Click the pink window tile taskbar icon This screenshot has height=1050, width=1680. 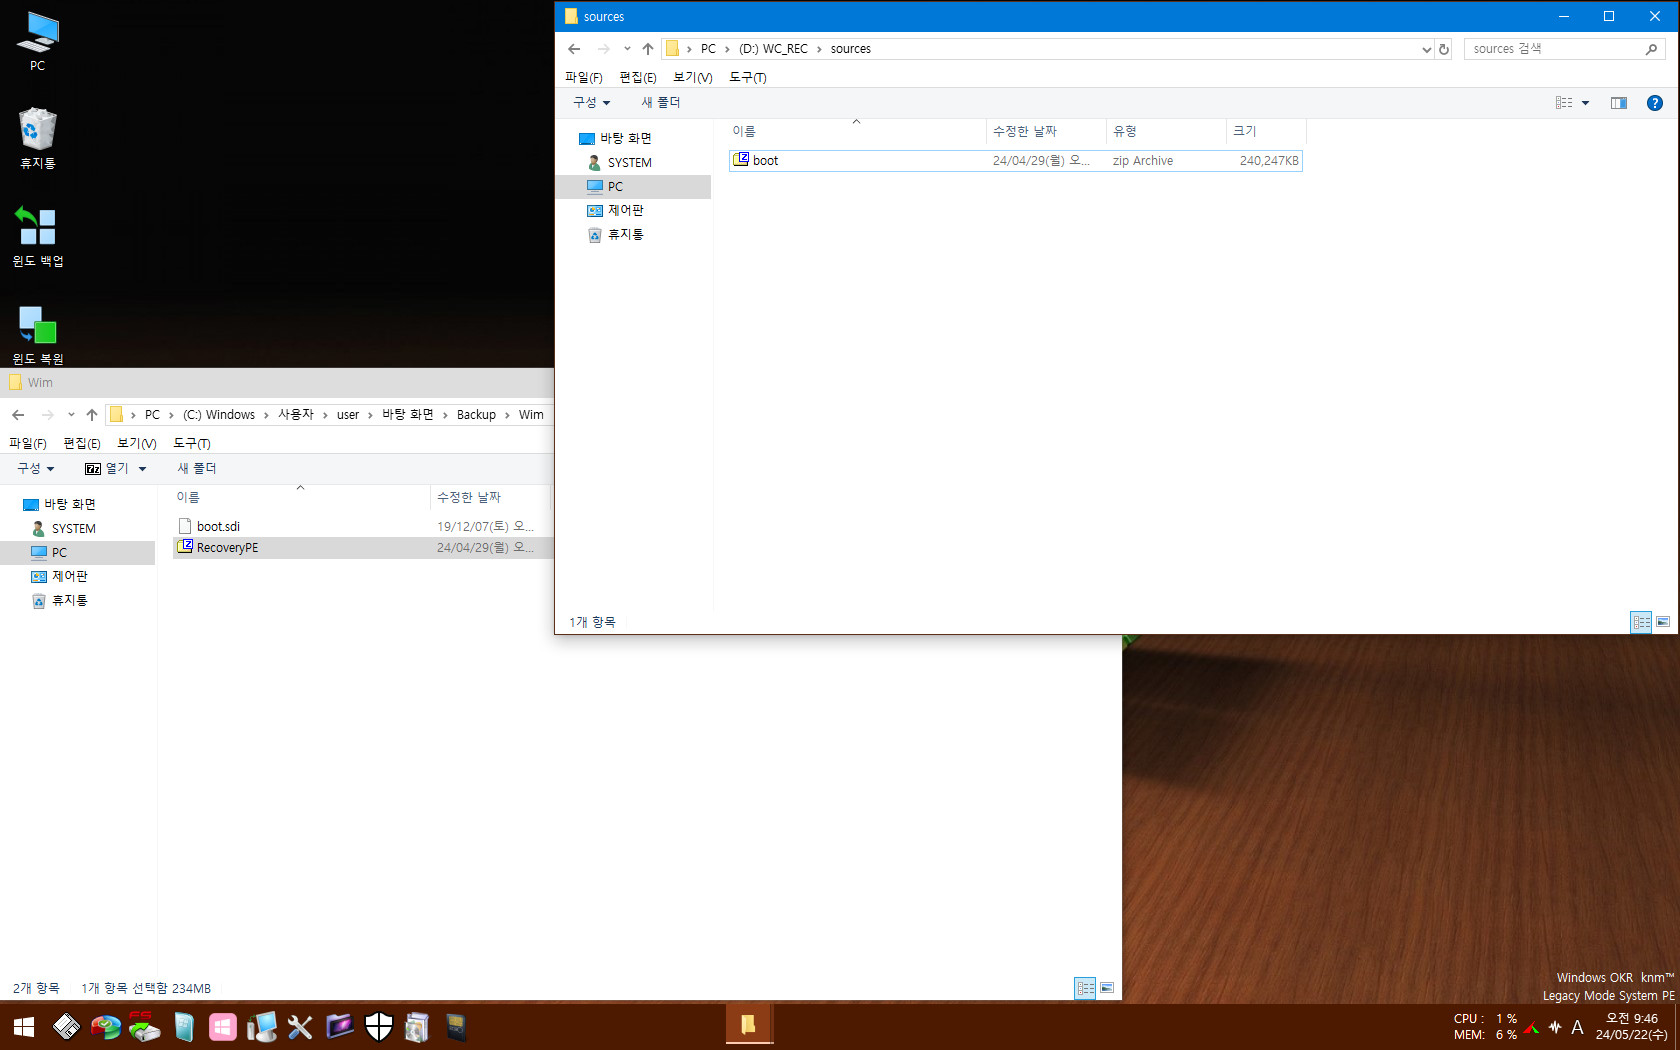pos(222,1027)
